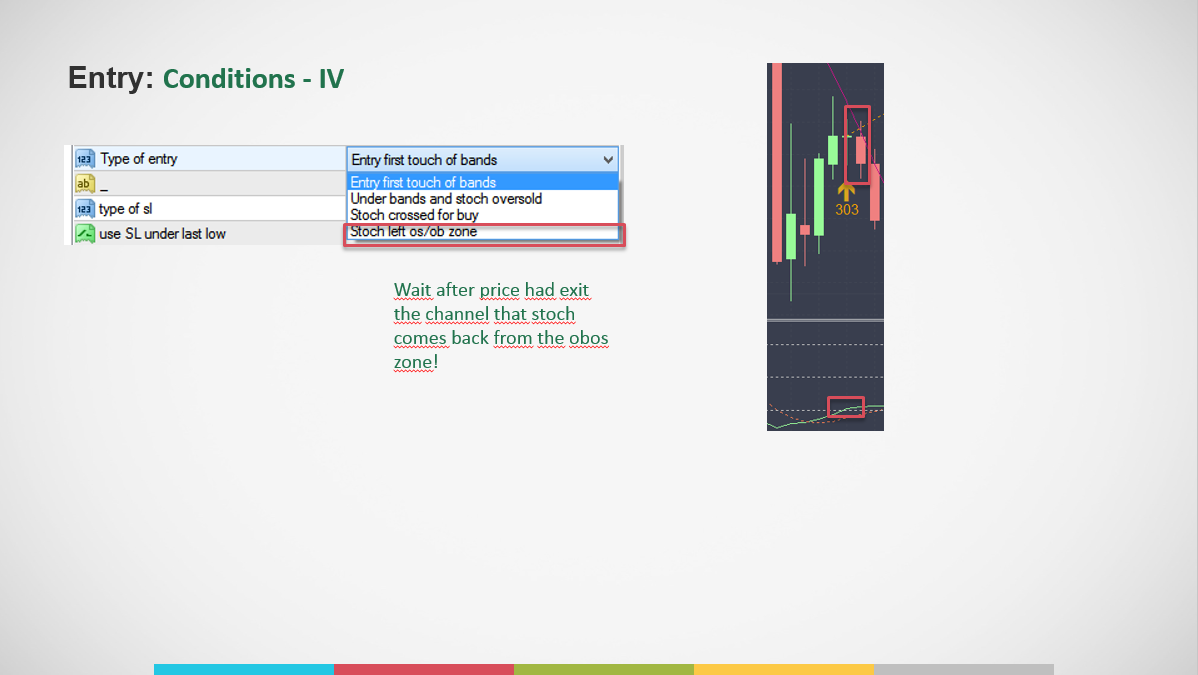Click the 'use SL under last low' label
Viewport: 1198px width, 675px height.
[x=162, y=234]
